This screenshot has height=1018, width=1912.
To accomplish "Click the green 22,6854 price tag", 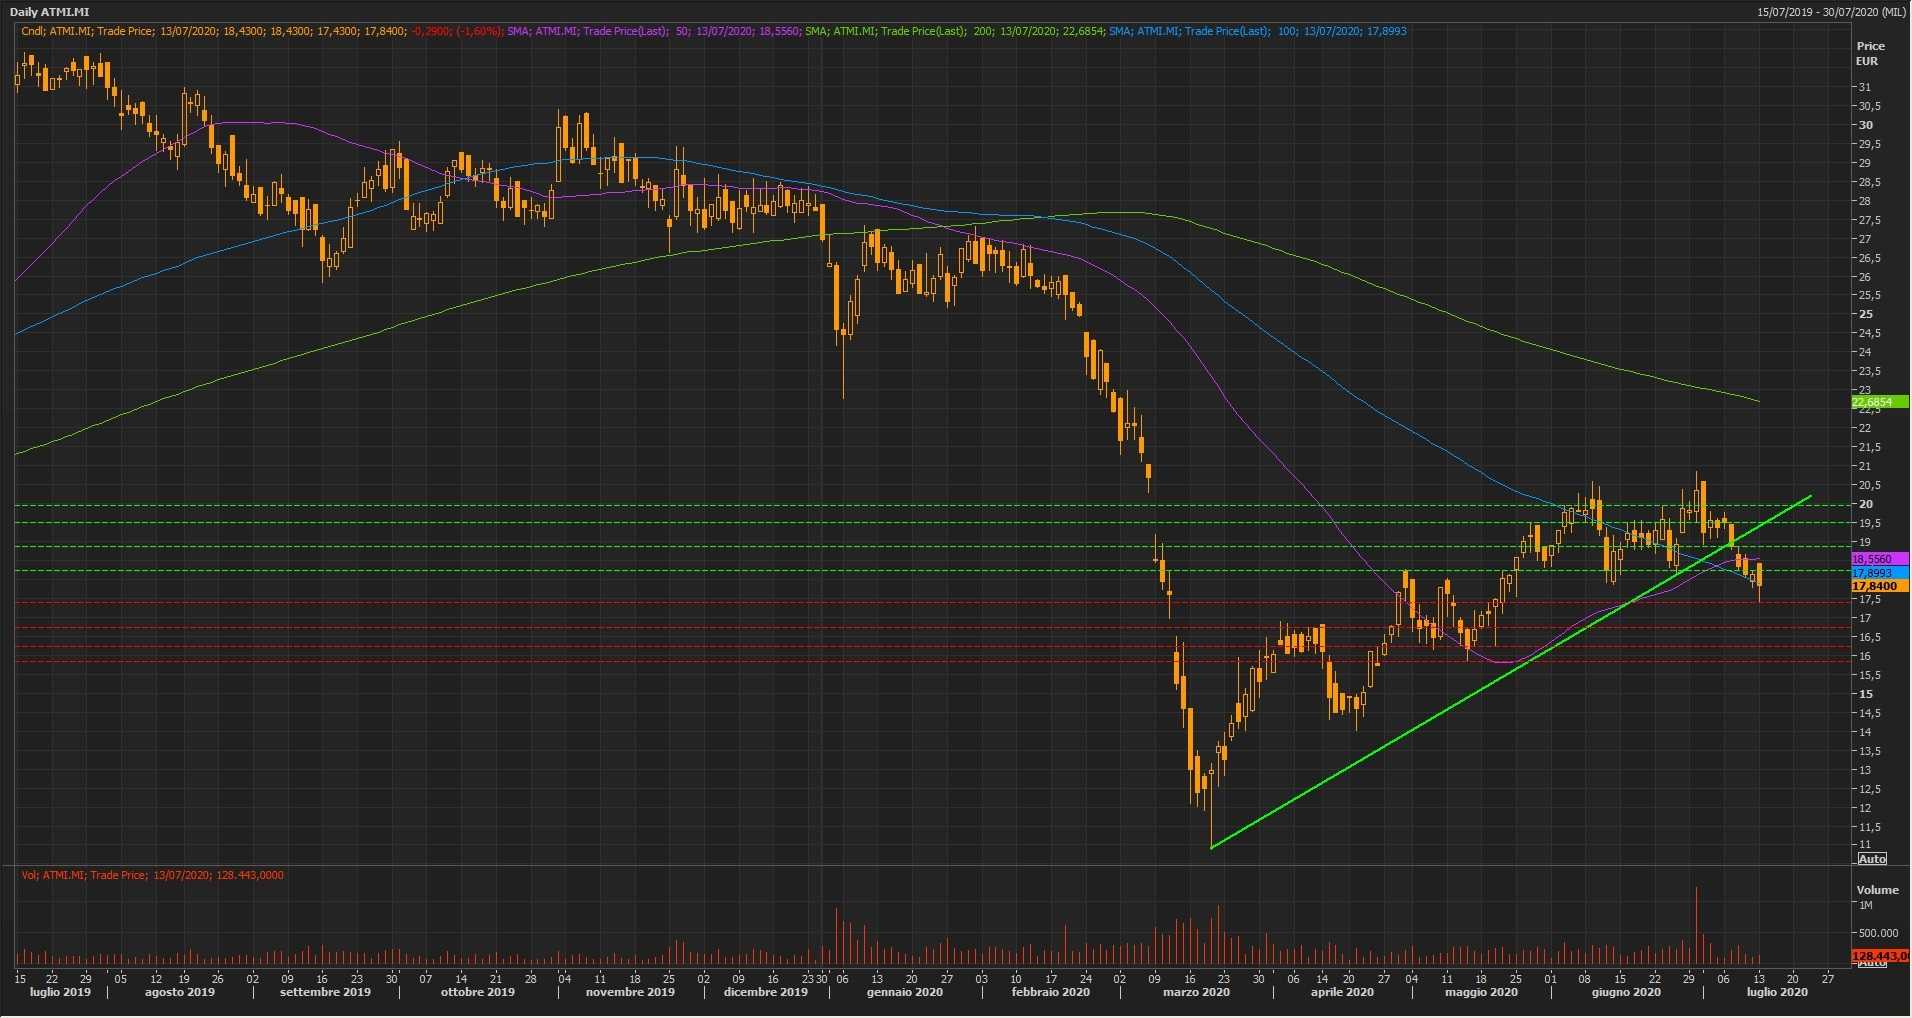I will tap(1871, 402).
